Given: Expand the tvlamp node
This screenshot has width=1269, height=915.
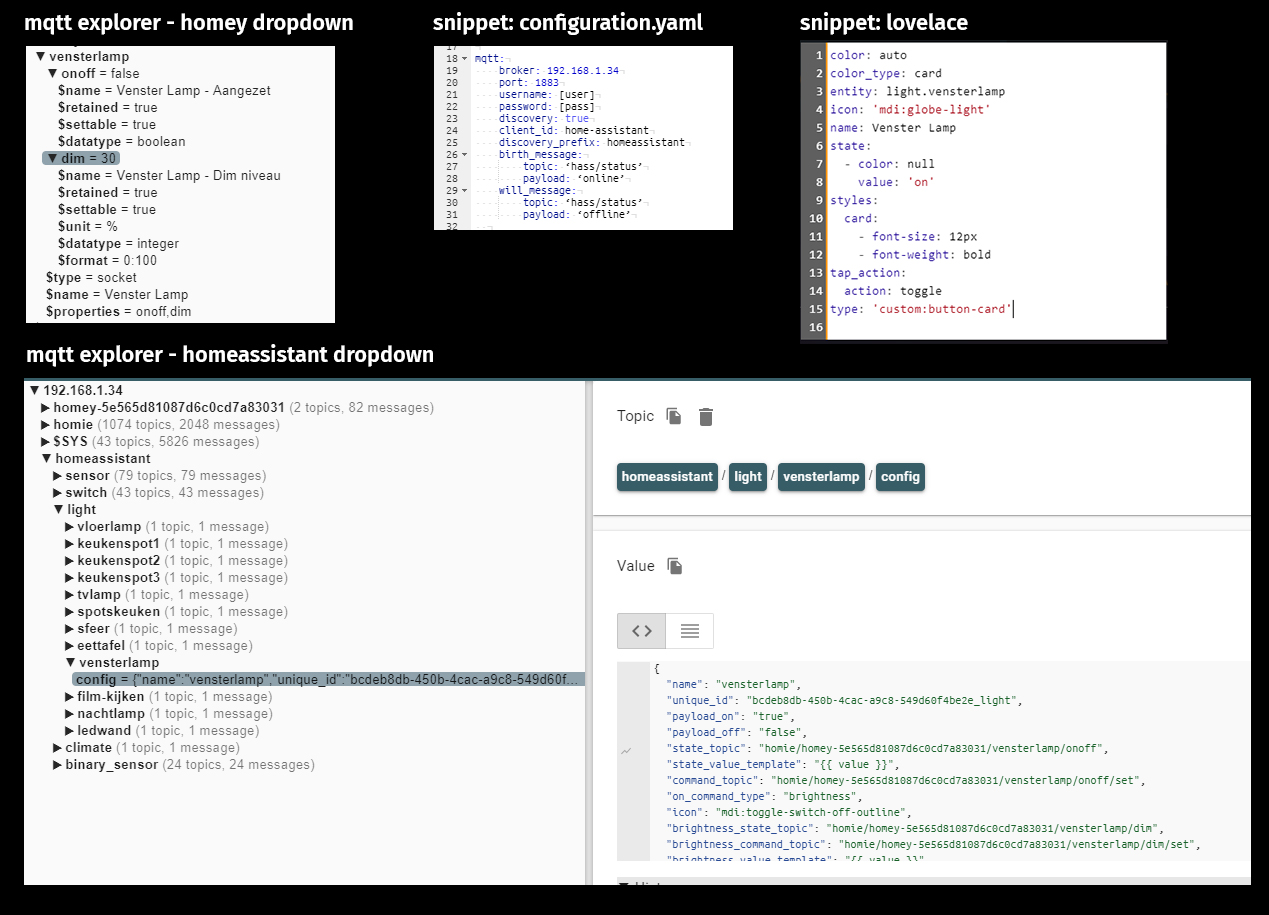Looking at the screenshot, I should tap(70, 595).
